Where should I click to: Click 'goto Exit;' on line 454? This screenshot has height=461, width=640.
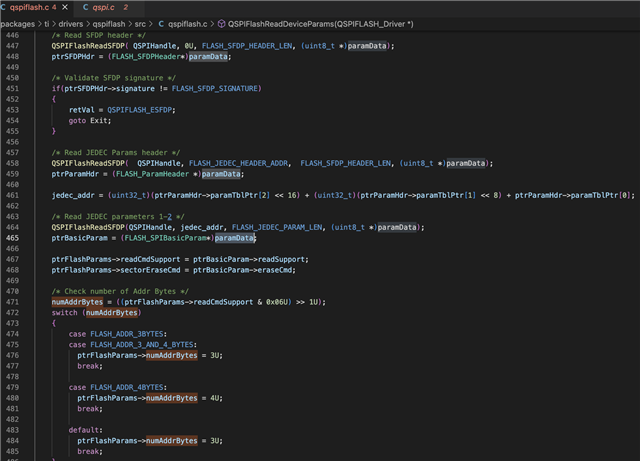(x=90, y=120)
